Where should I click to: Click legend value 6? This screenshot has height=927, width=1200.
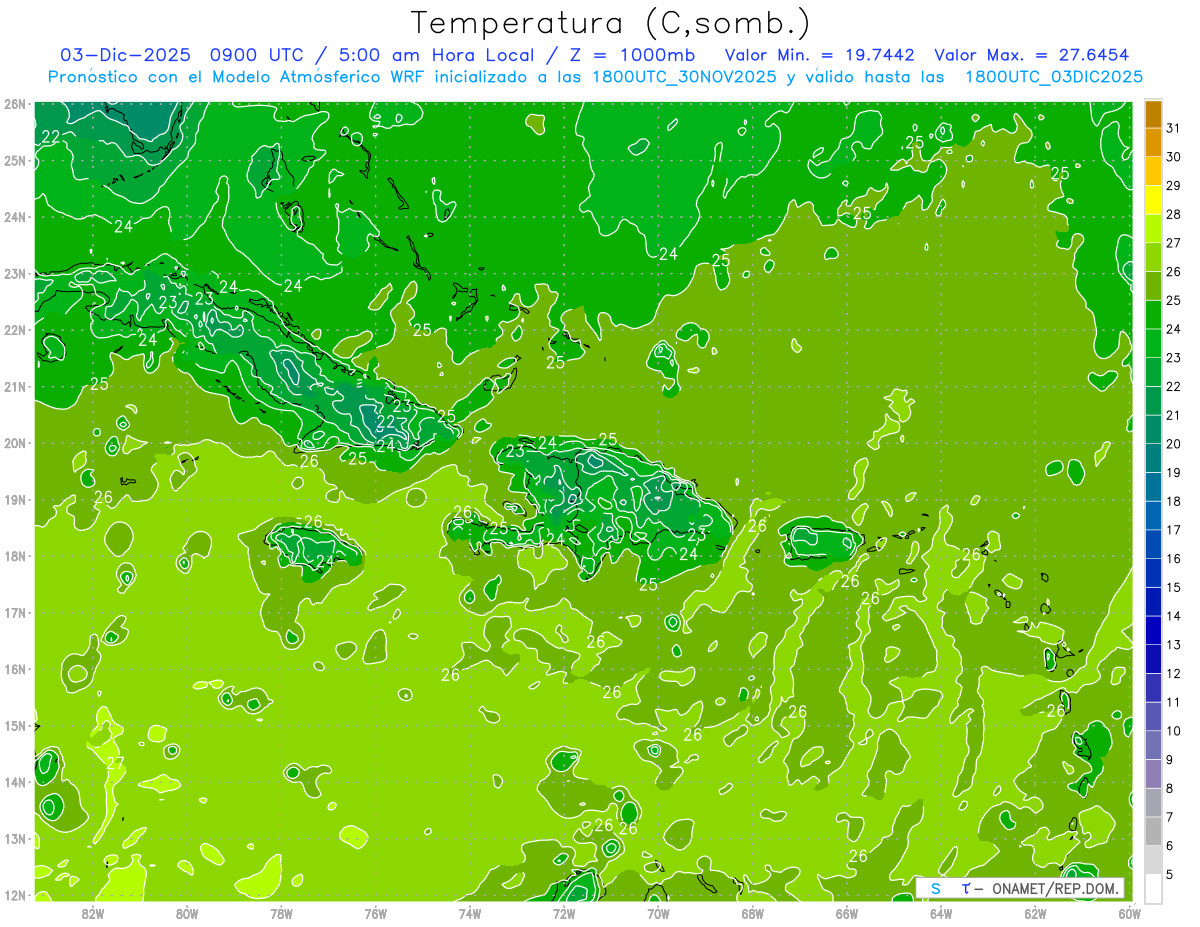(x=1170, y=846)
